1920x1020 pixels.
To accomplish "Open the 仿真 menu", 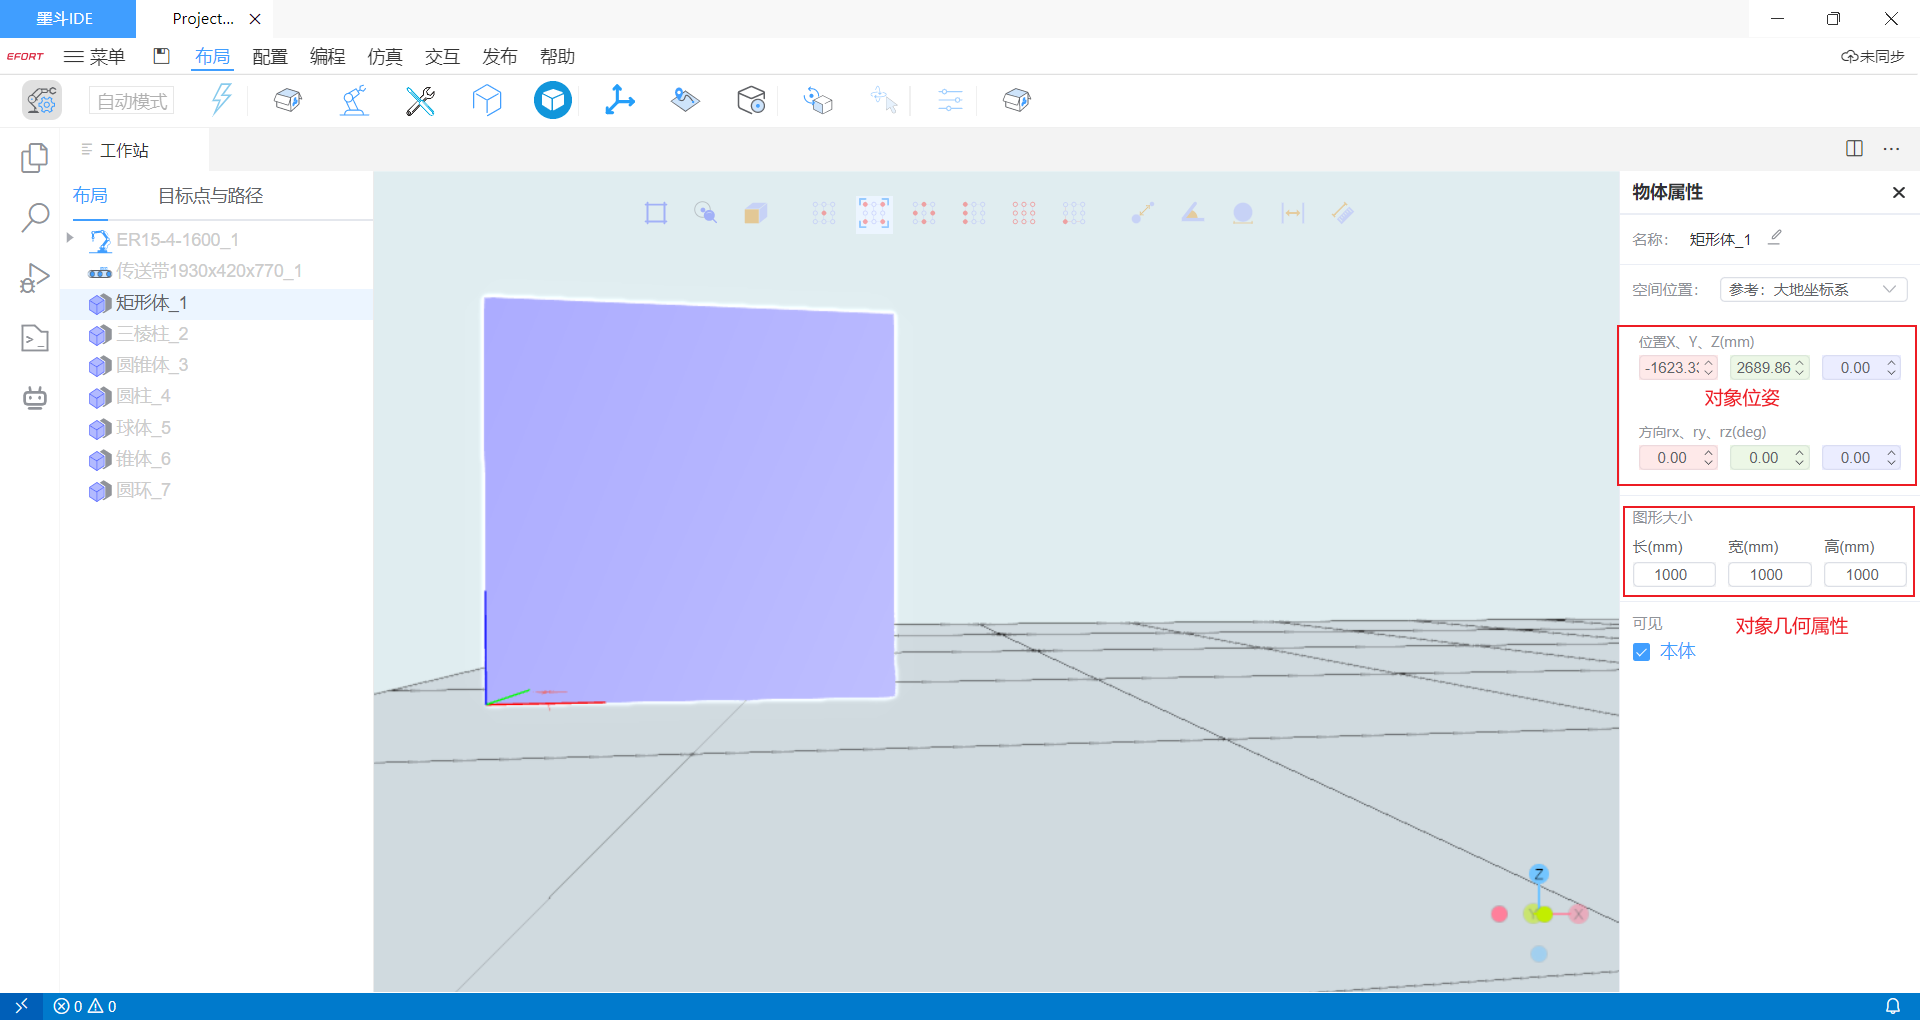I will [x=384, y=57].
